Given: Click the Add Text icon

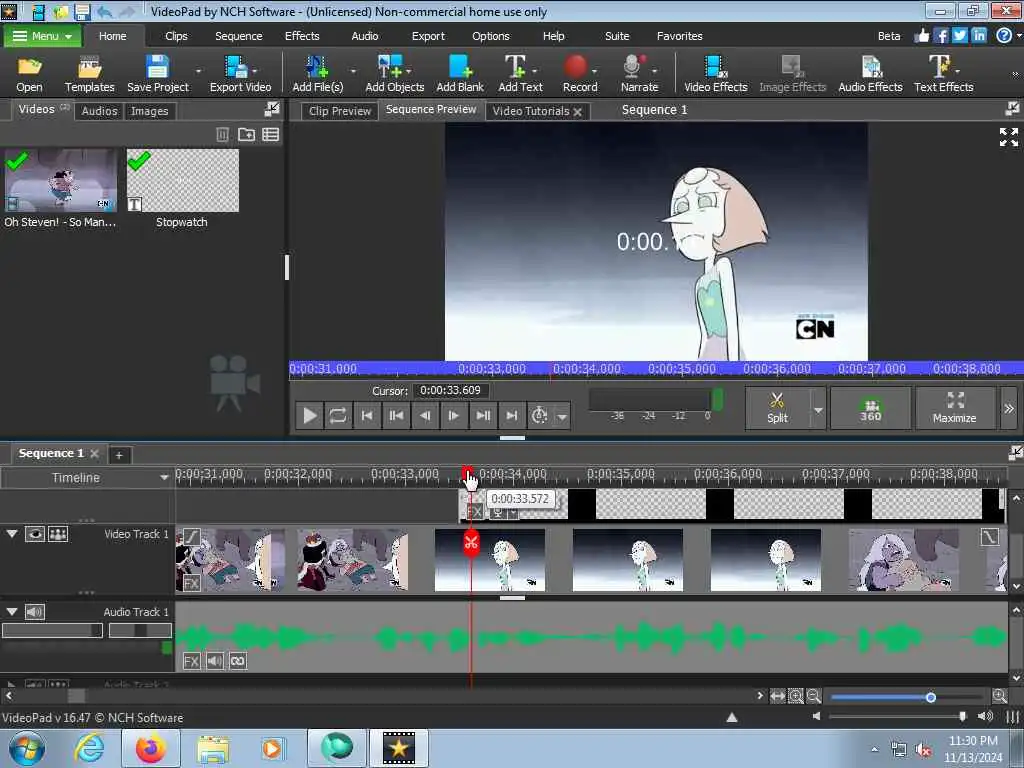Looking at the screenshot, I should tap(520, 73).
